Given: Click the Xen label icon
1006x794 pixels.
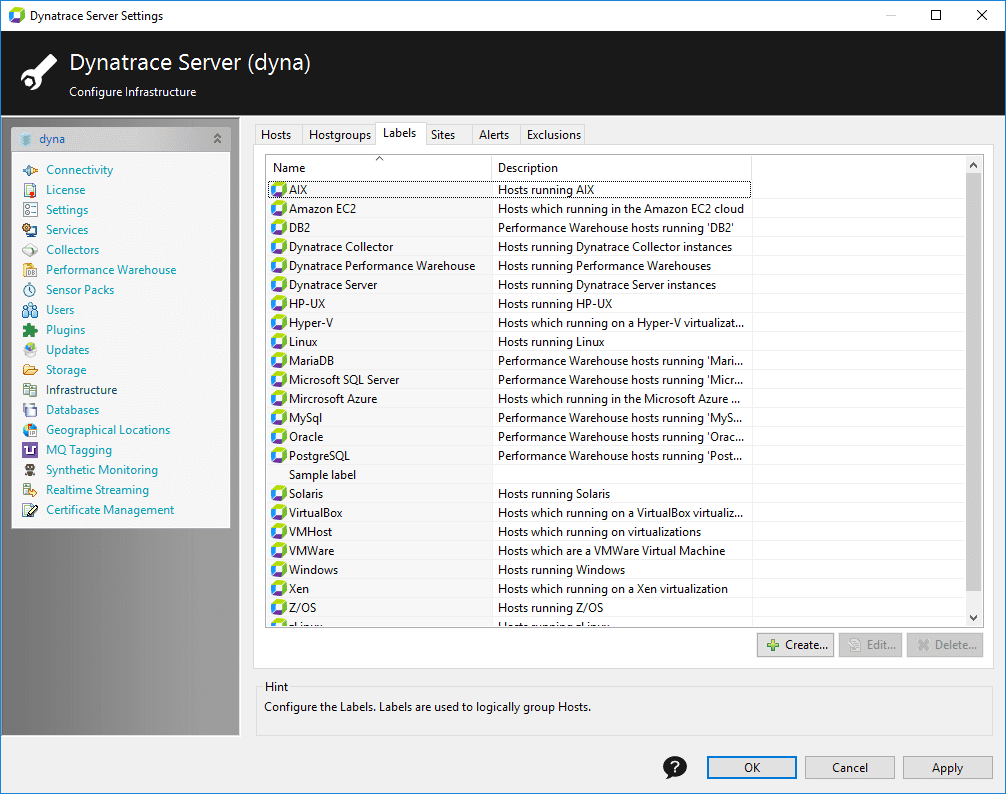Looking at the screenshot, I should tap(278, 589).
